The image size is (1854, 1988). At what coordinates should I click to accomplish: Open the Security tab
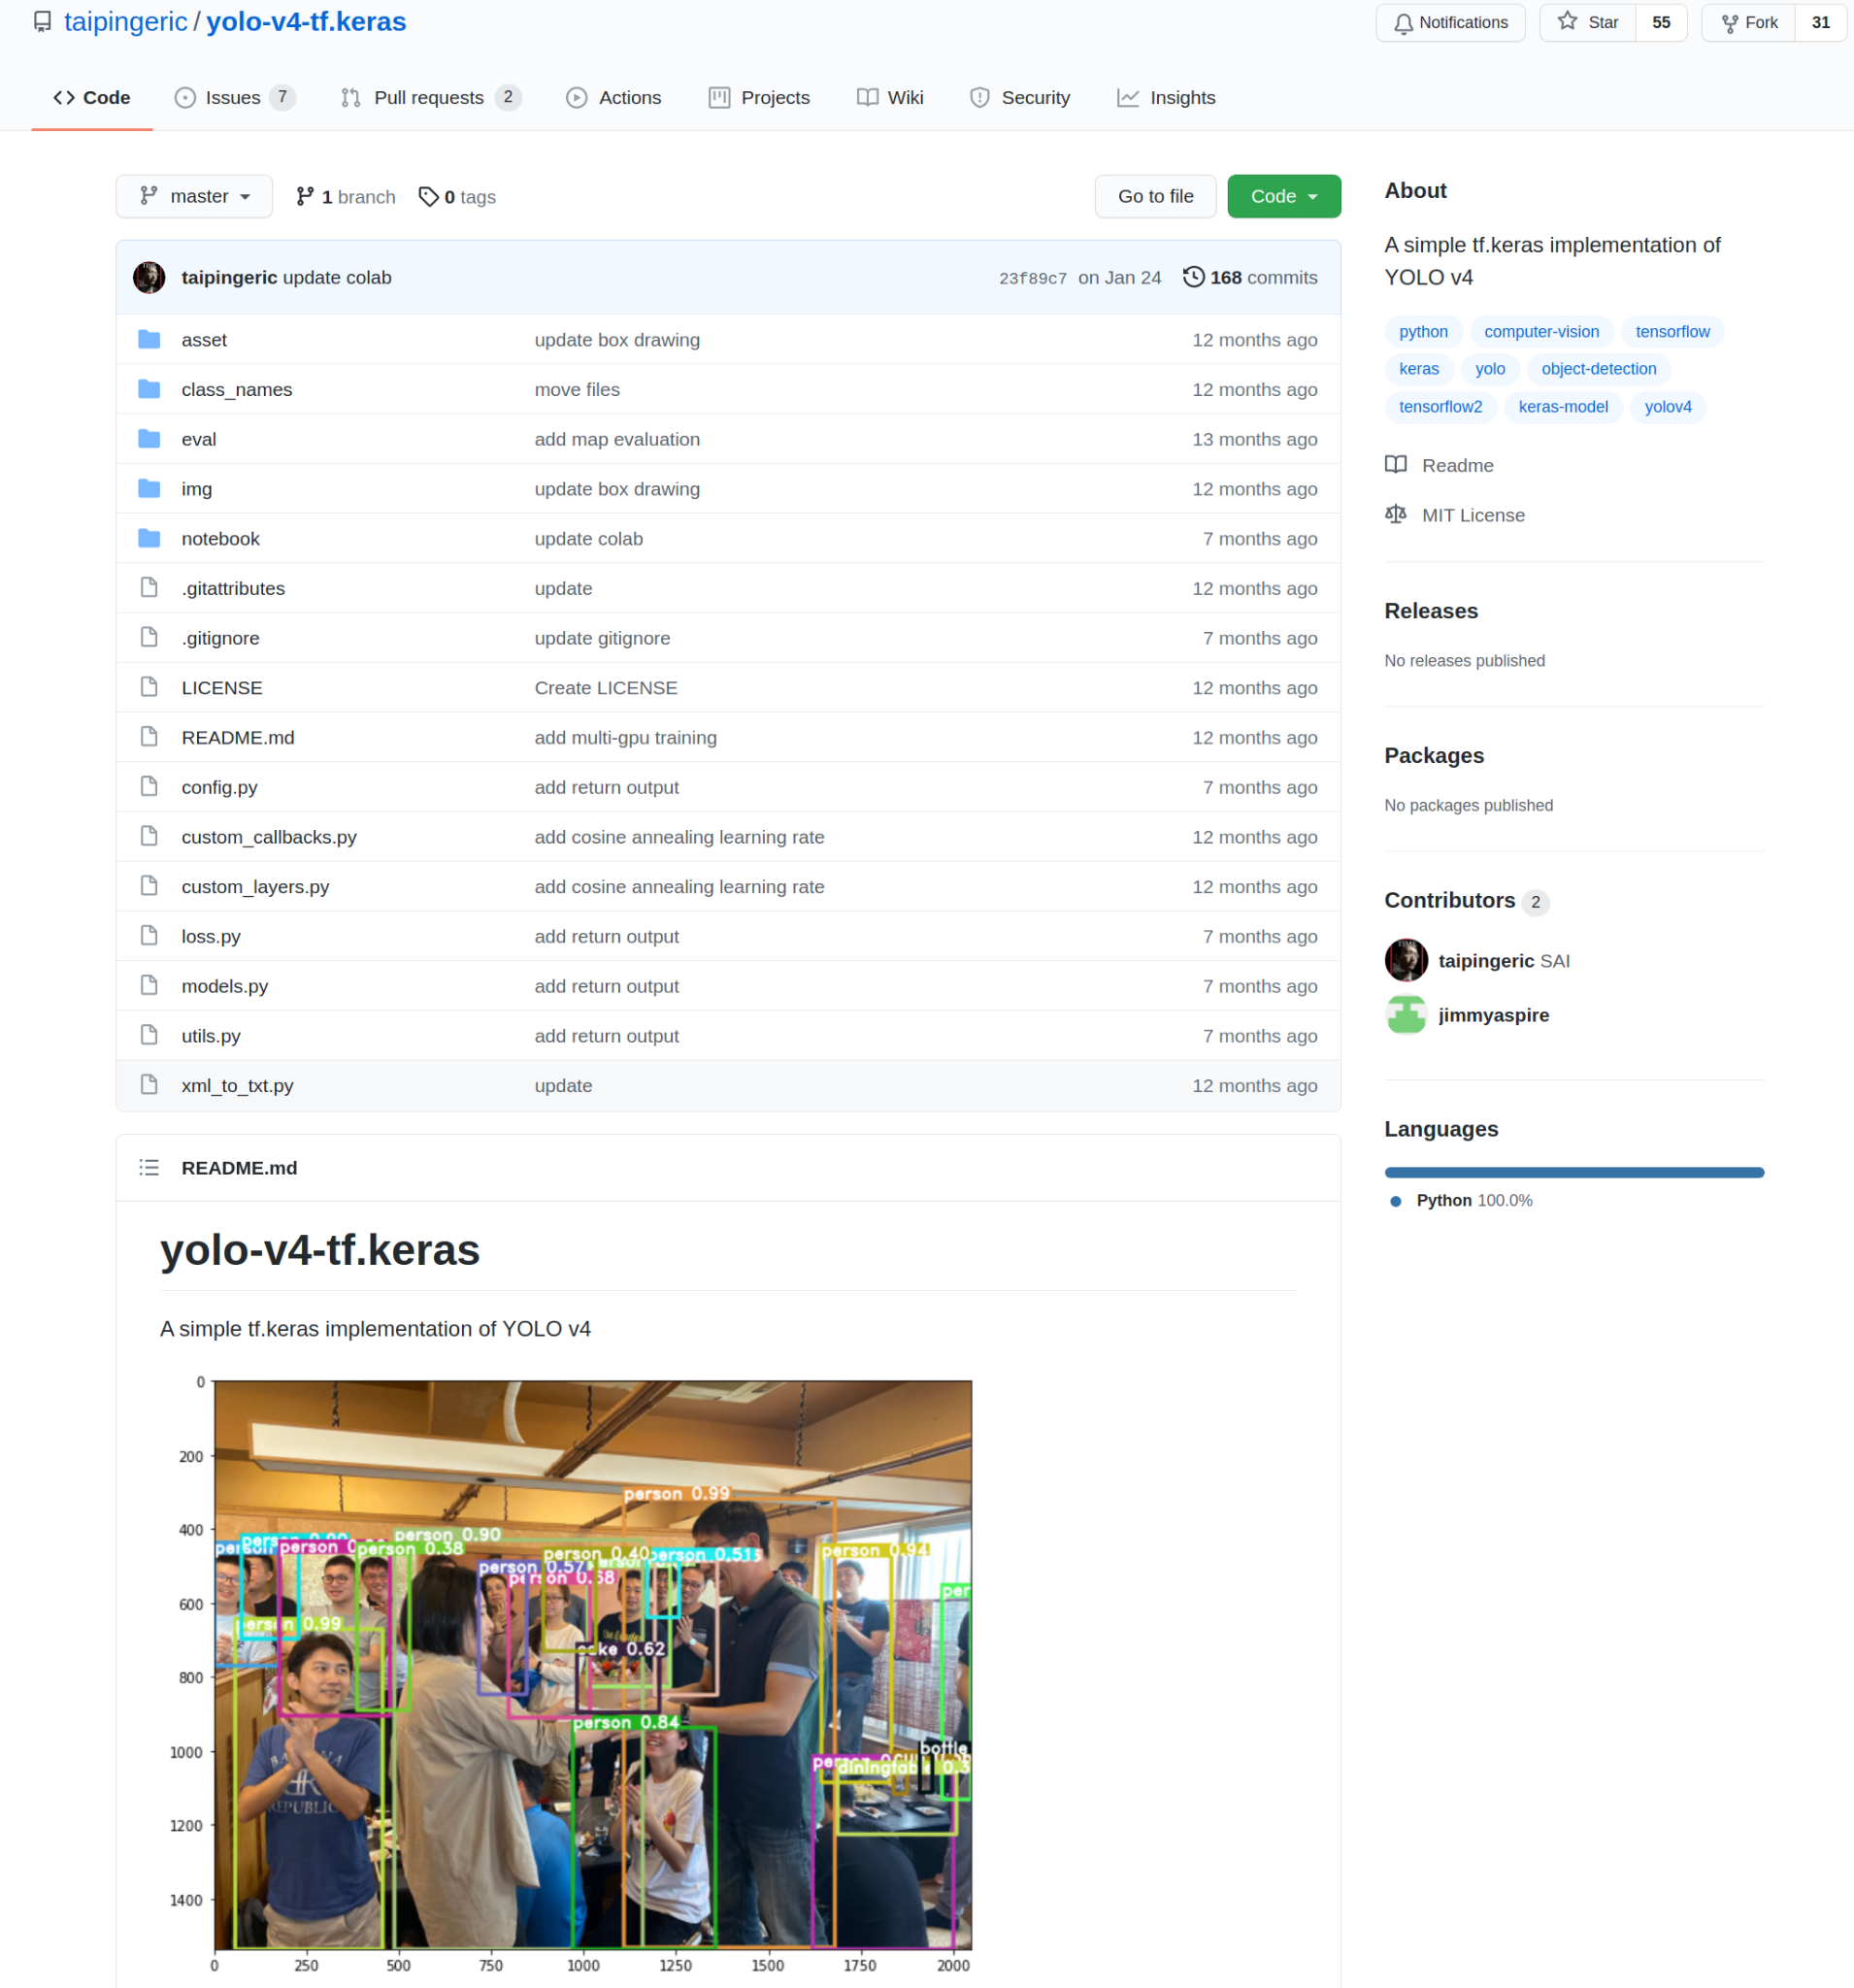[1021, 98]
